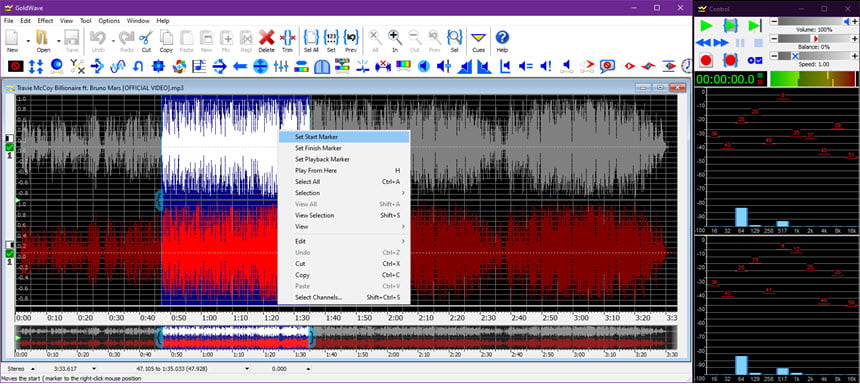Screen dimensions: 860x384
Task: Click the speech bubble with red circle icon
Action: [x=607, y=66]
